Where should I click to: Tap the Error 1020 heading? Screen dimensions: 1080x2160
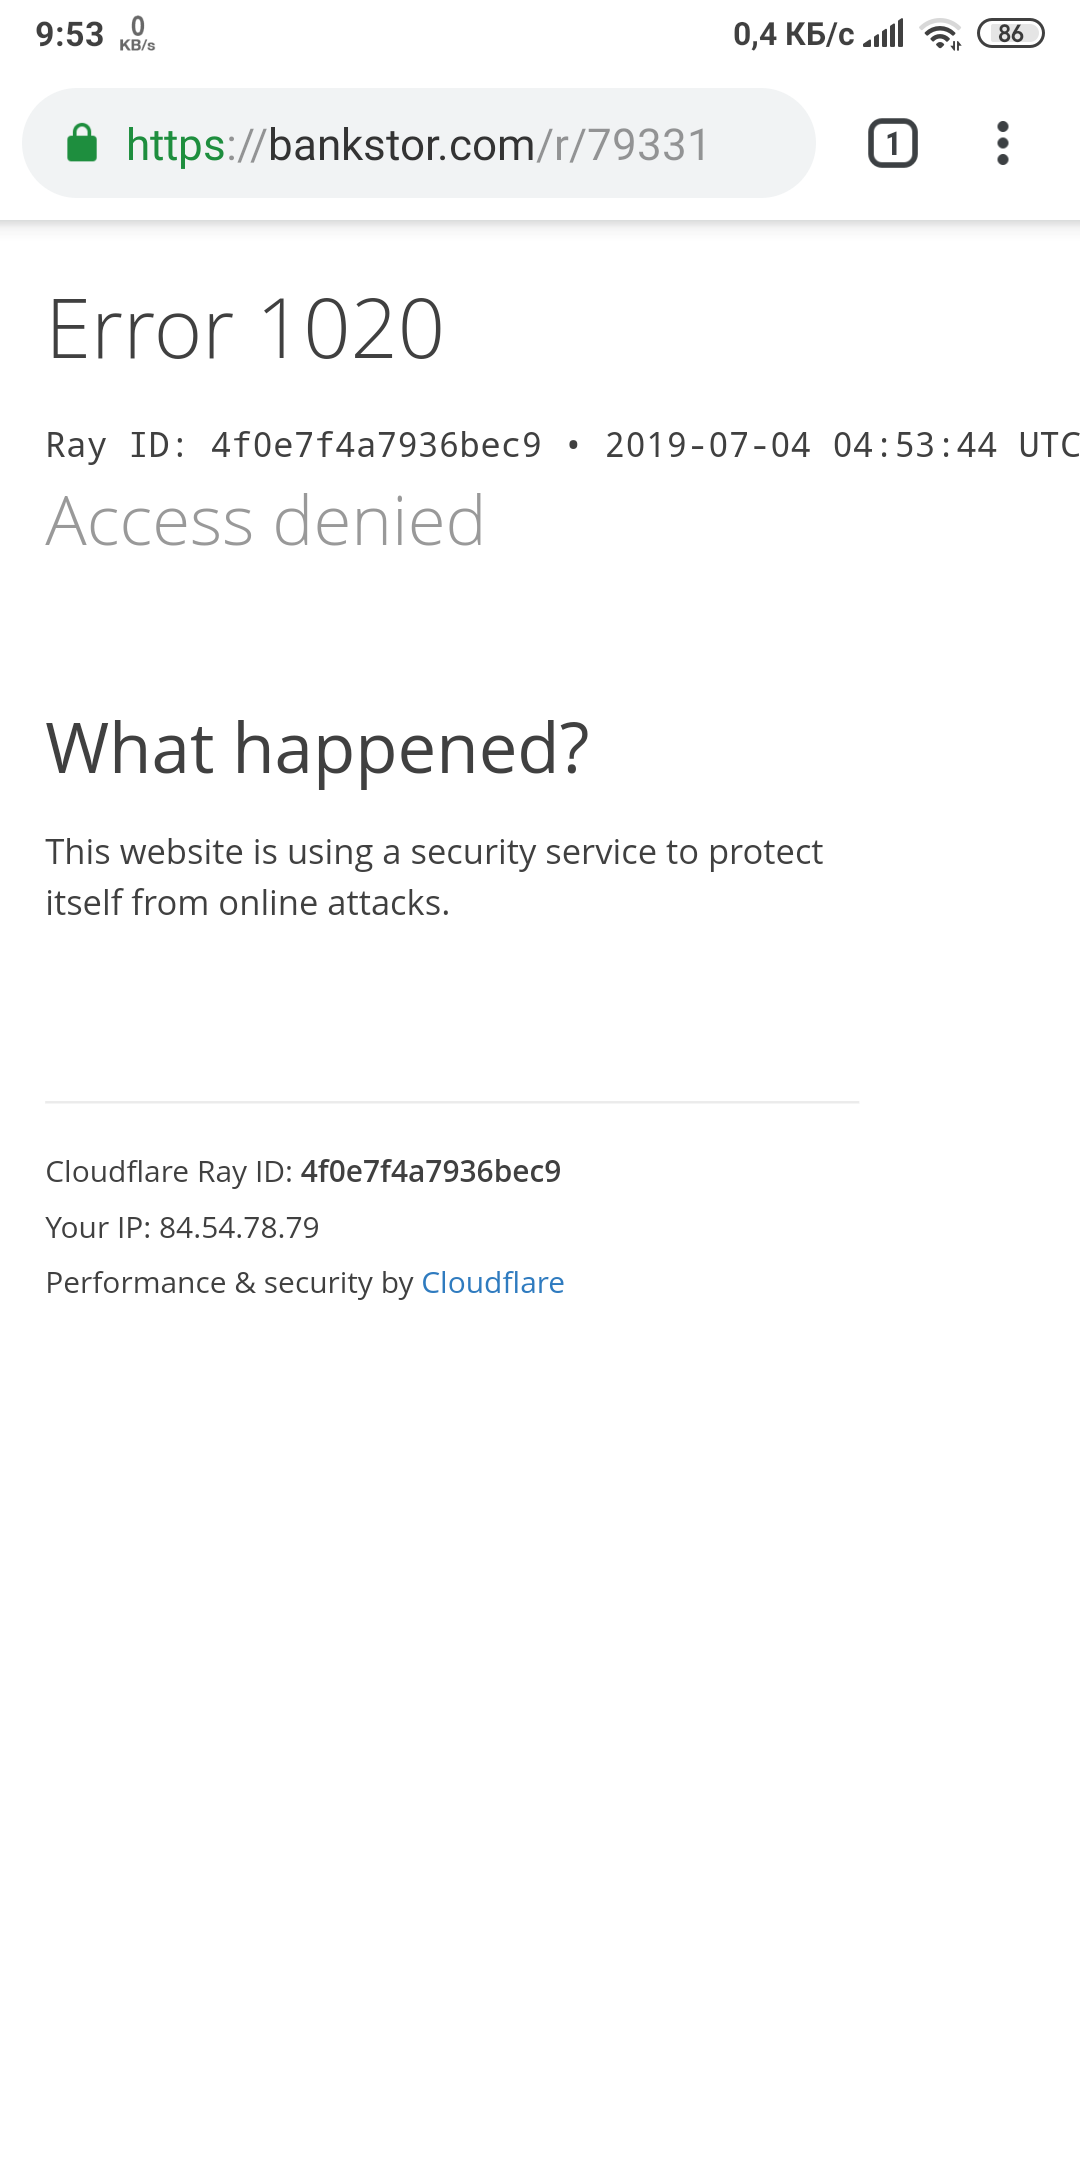[245, 330]
